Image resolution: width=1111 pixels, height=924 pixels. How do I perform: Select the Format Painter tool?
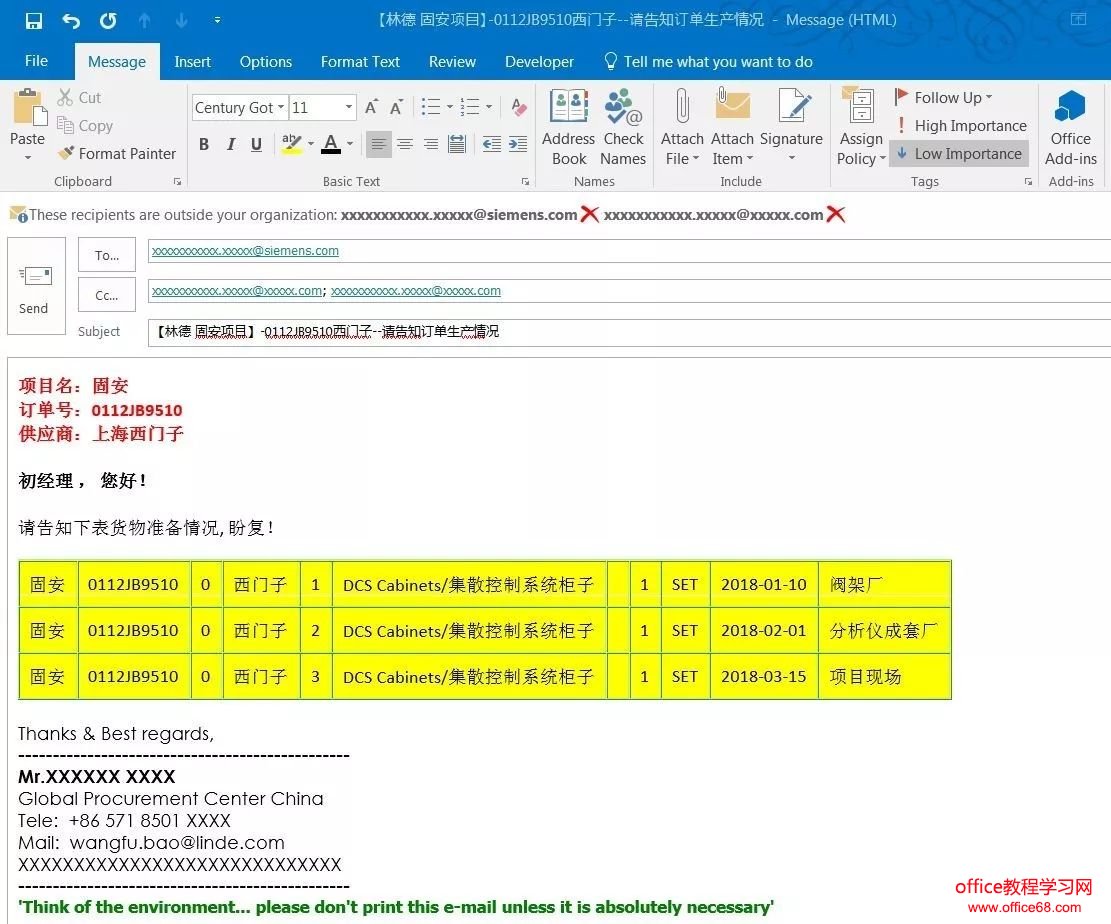[116, 154]
